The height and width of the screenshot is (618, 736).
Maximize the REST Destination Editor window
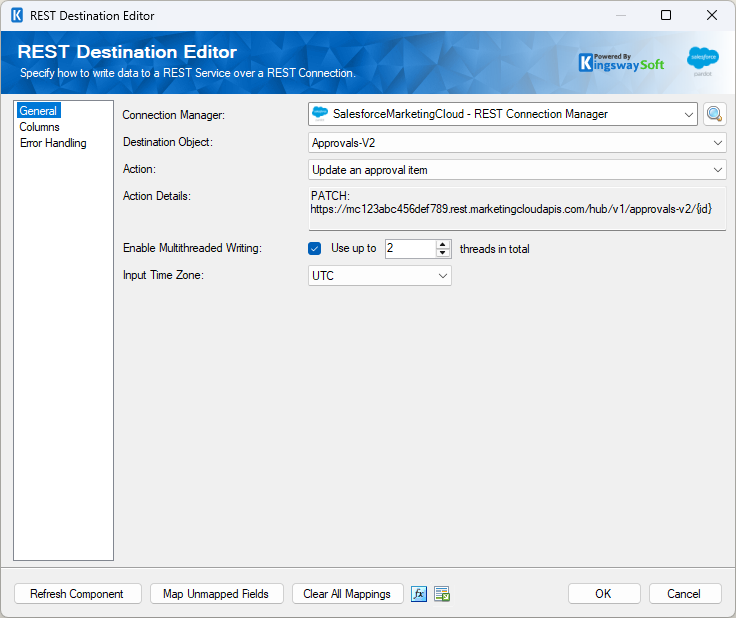[x=666, y=15]
